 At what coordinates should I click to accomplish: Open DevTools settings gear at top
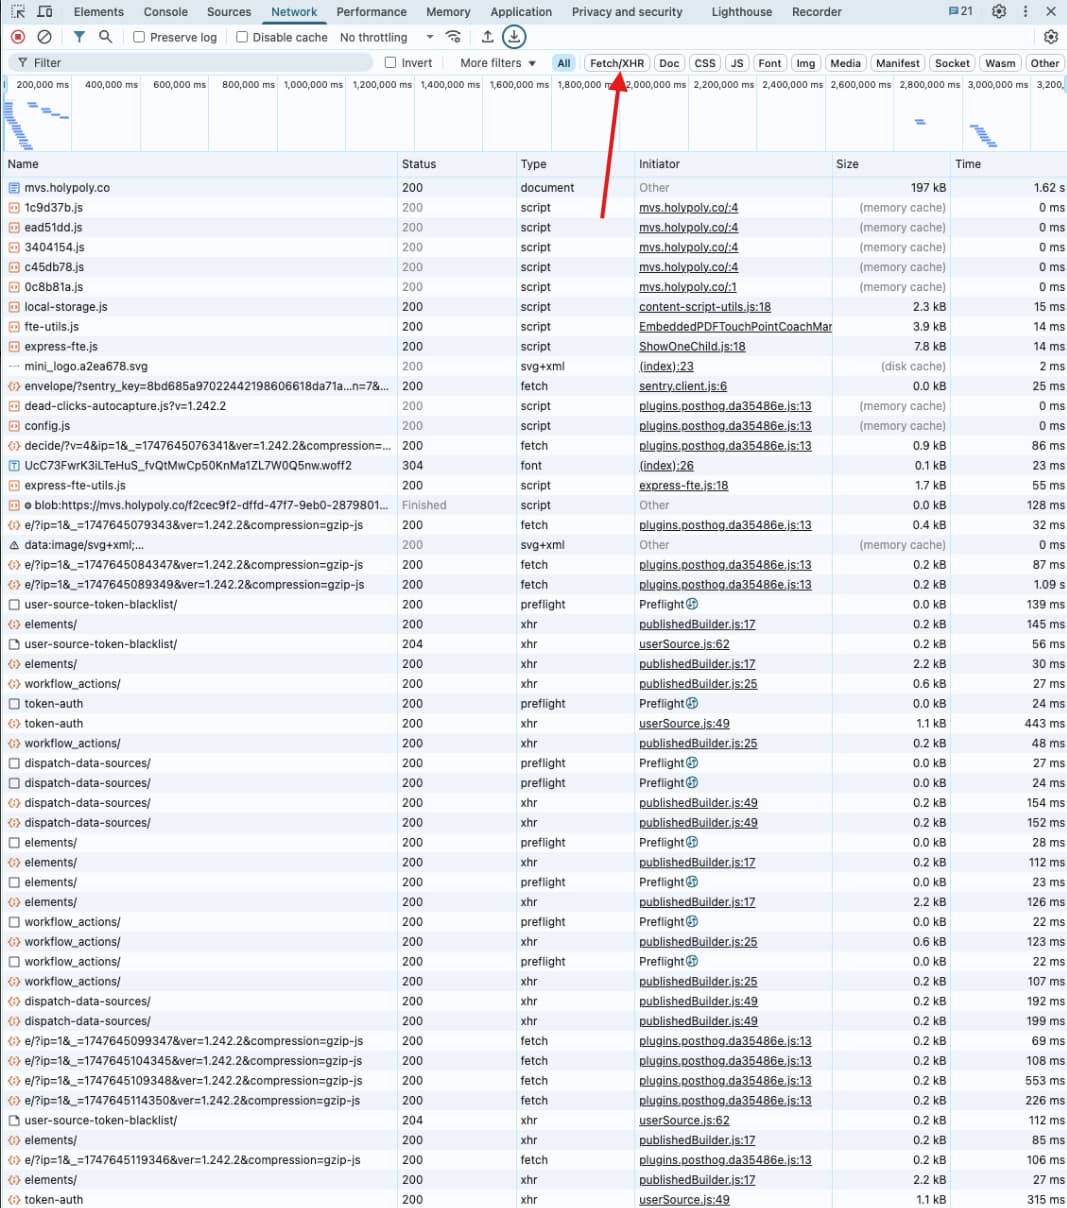[x=999, y=12]
